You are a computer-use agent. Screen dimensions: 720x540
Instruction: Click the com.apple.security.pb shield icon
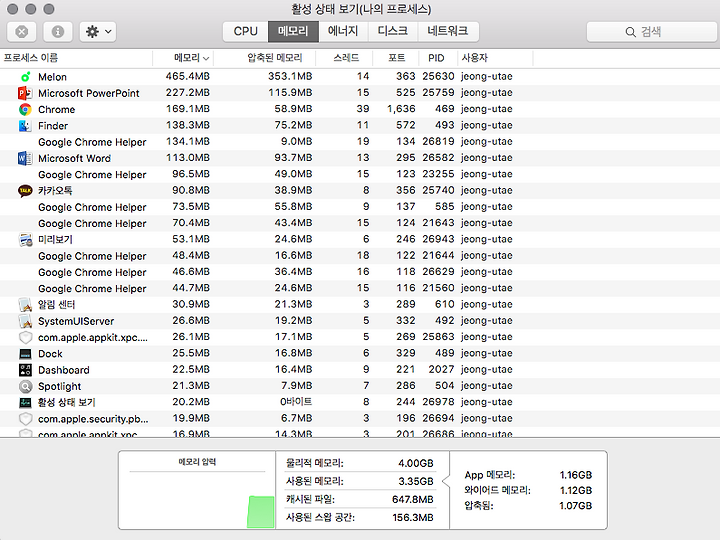[25, 419]
